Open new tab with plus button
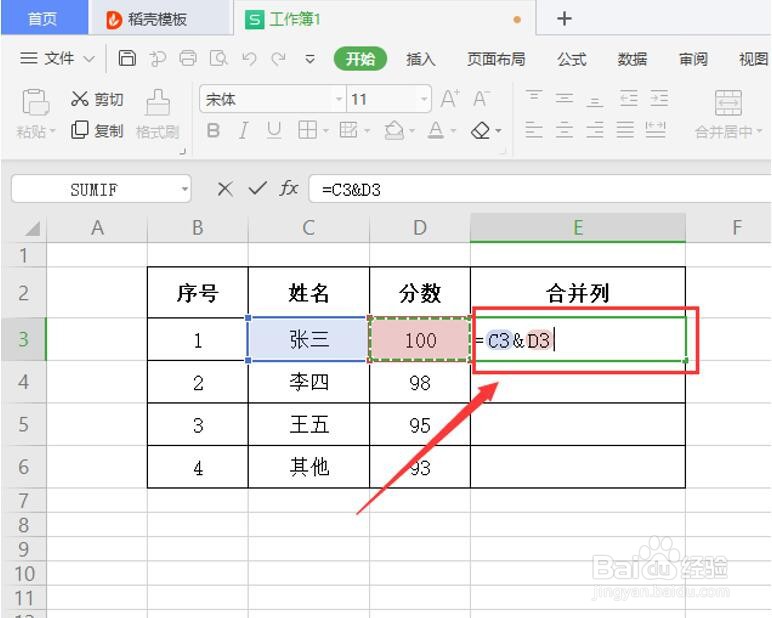Viewport: 772px width, 618px height. click(x=564, y=19)
